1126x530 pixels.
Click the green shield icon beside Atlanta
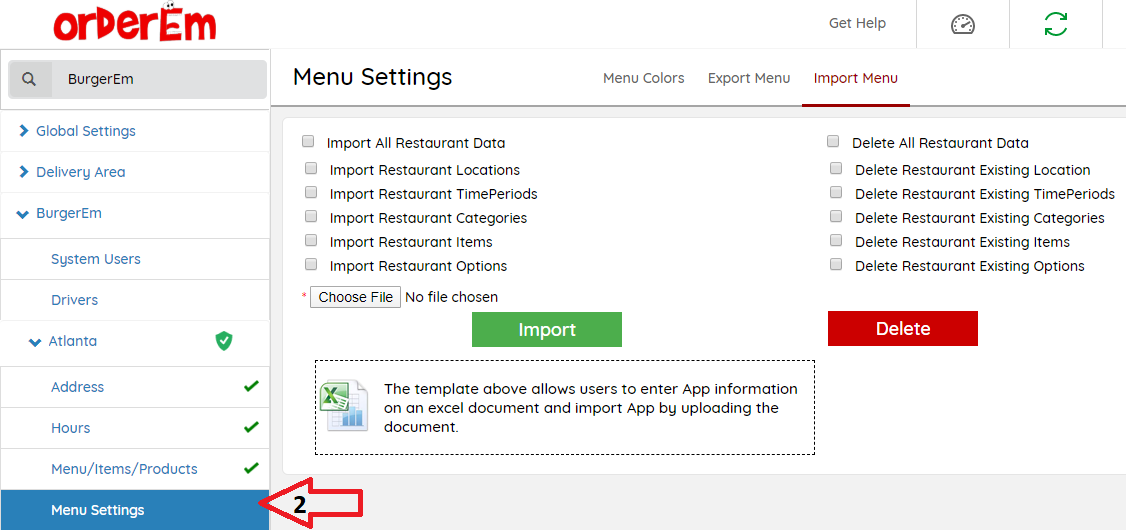[x=224, y=341]
